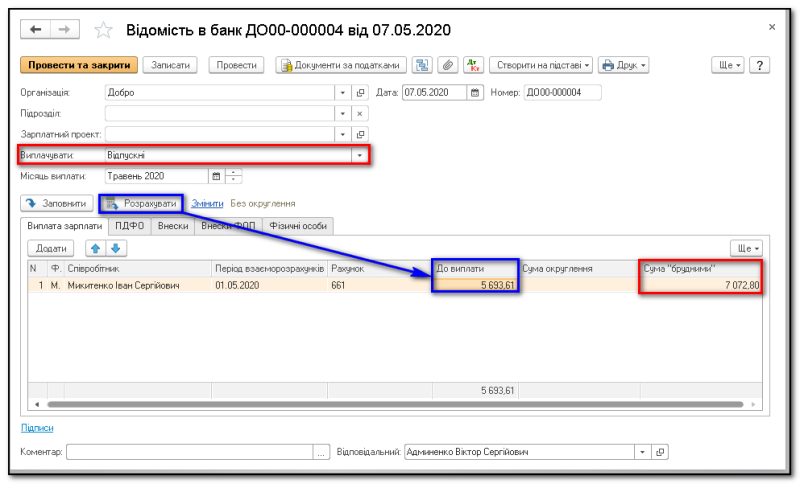This screenshot has width=800, height=484.
Task: Expand the Виплачувати dropdown arrow
Action: point(360,155)
